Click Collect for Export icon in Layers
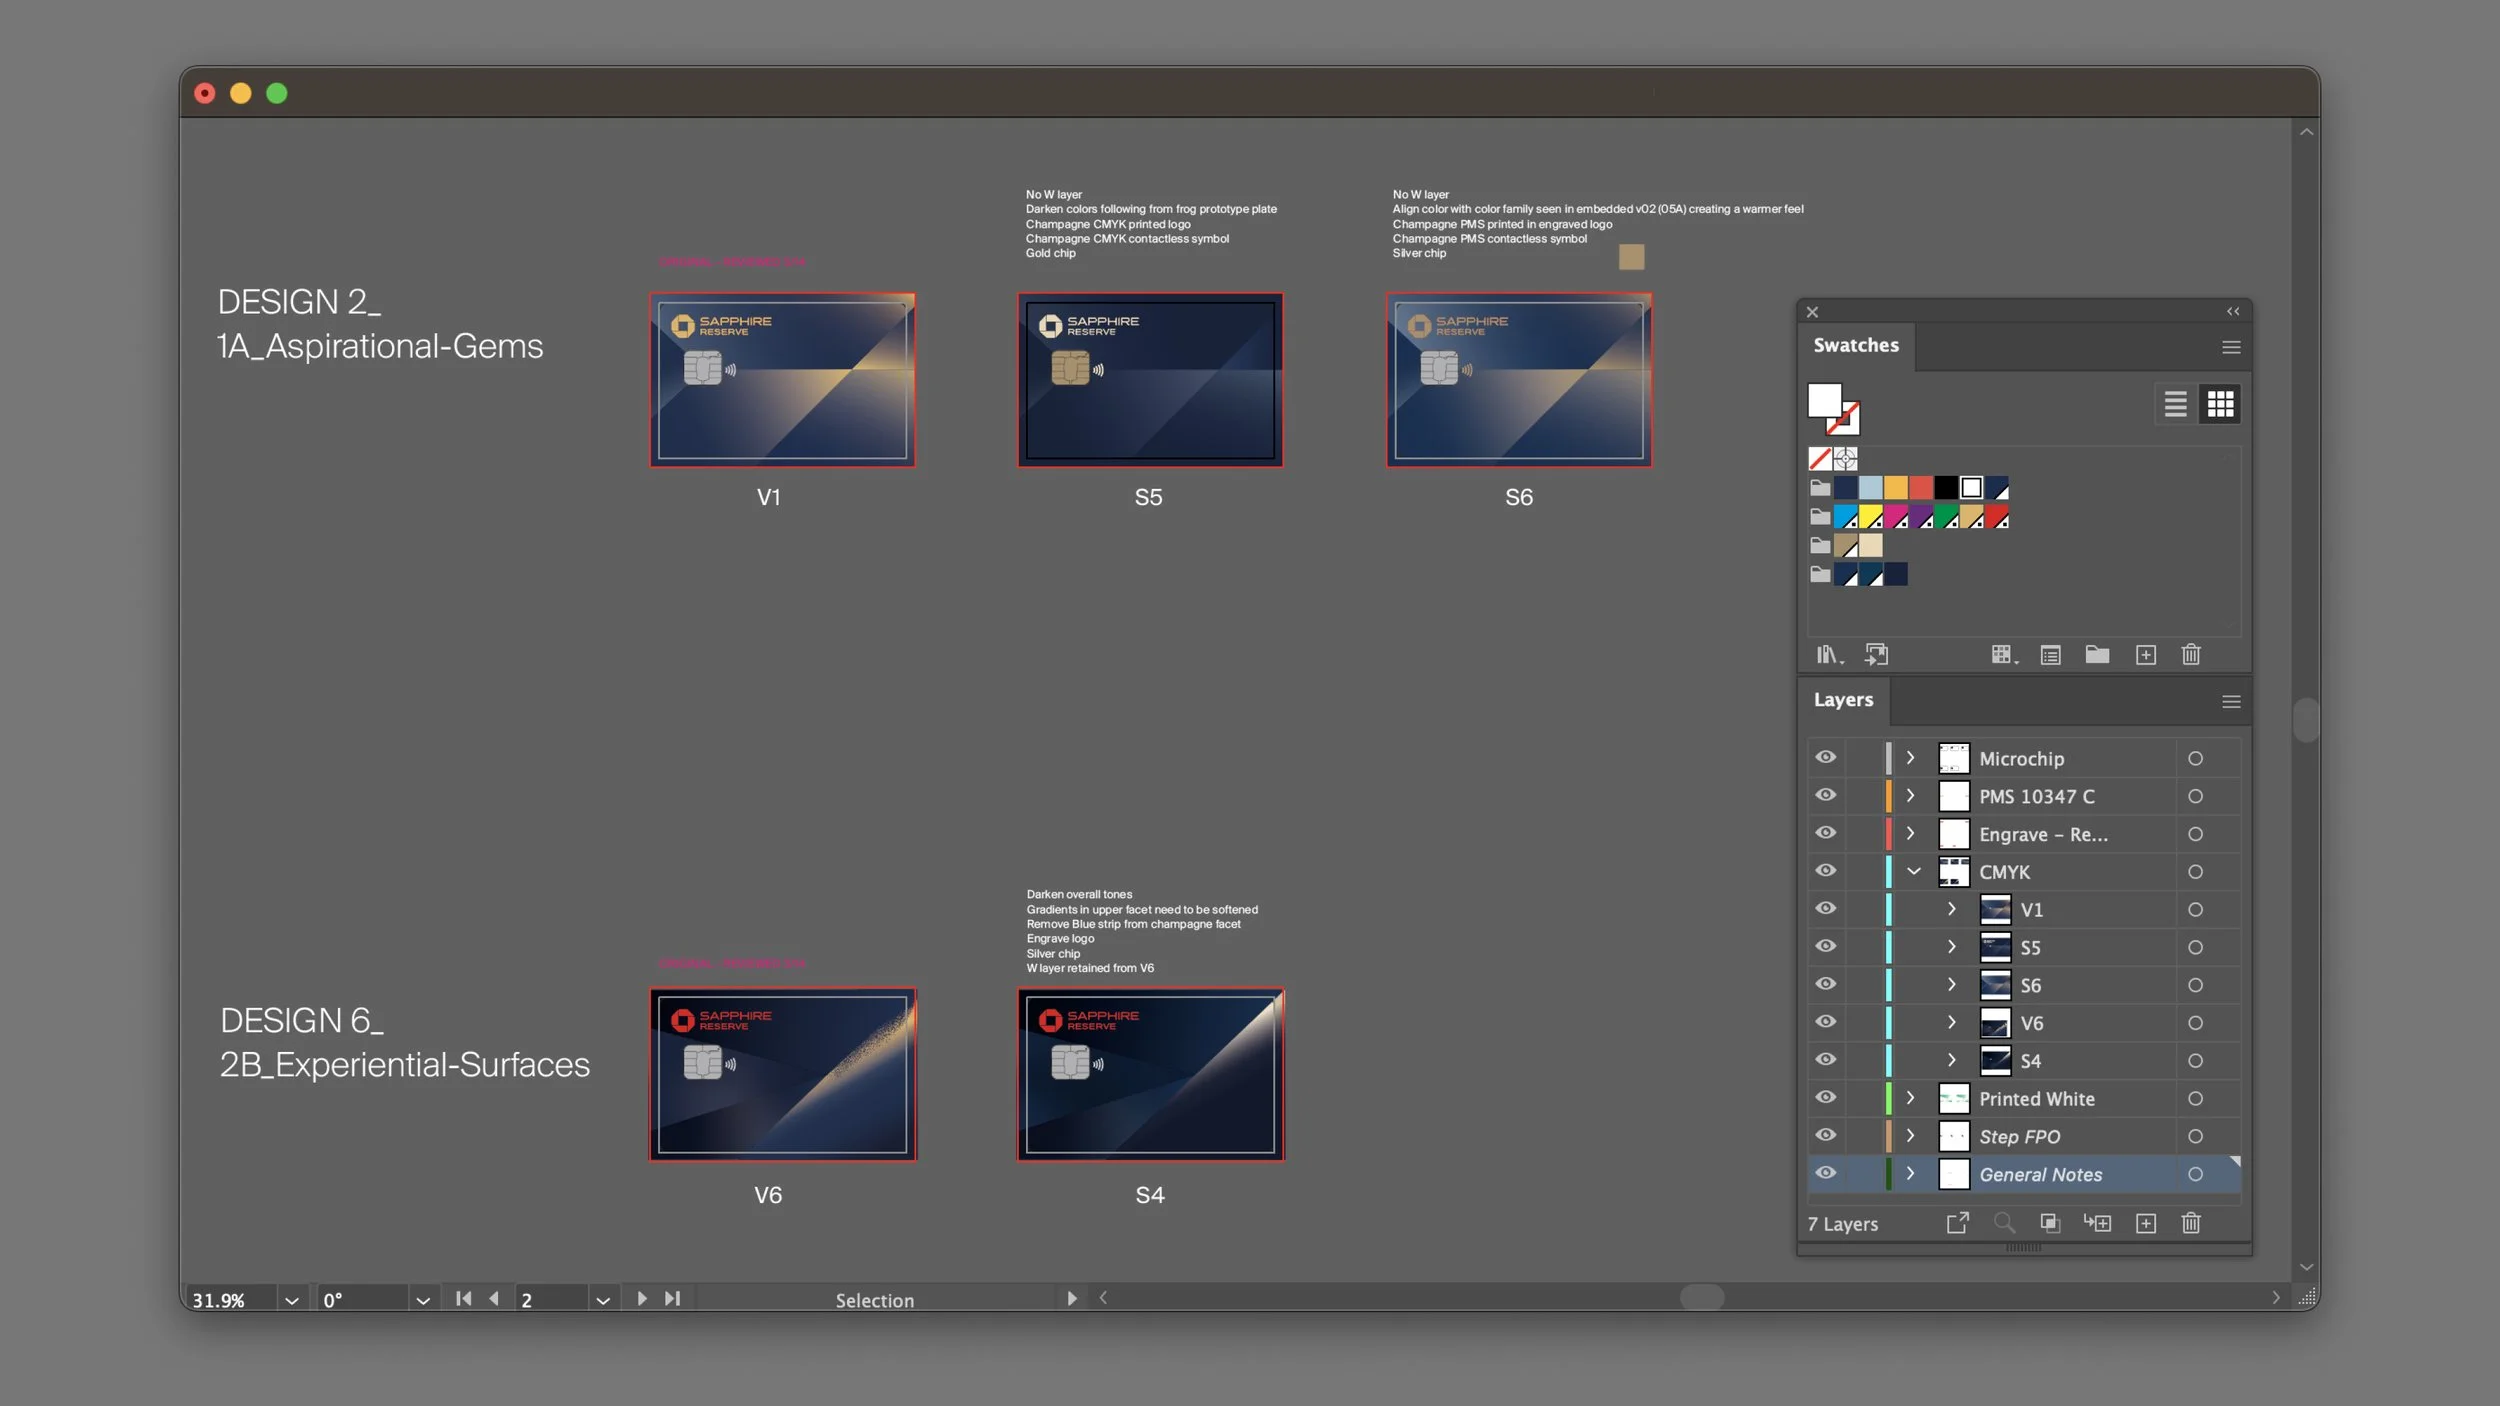 1957,1223
